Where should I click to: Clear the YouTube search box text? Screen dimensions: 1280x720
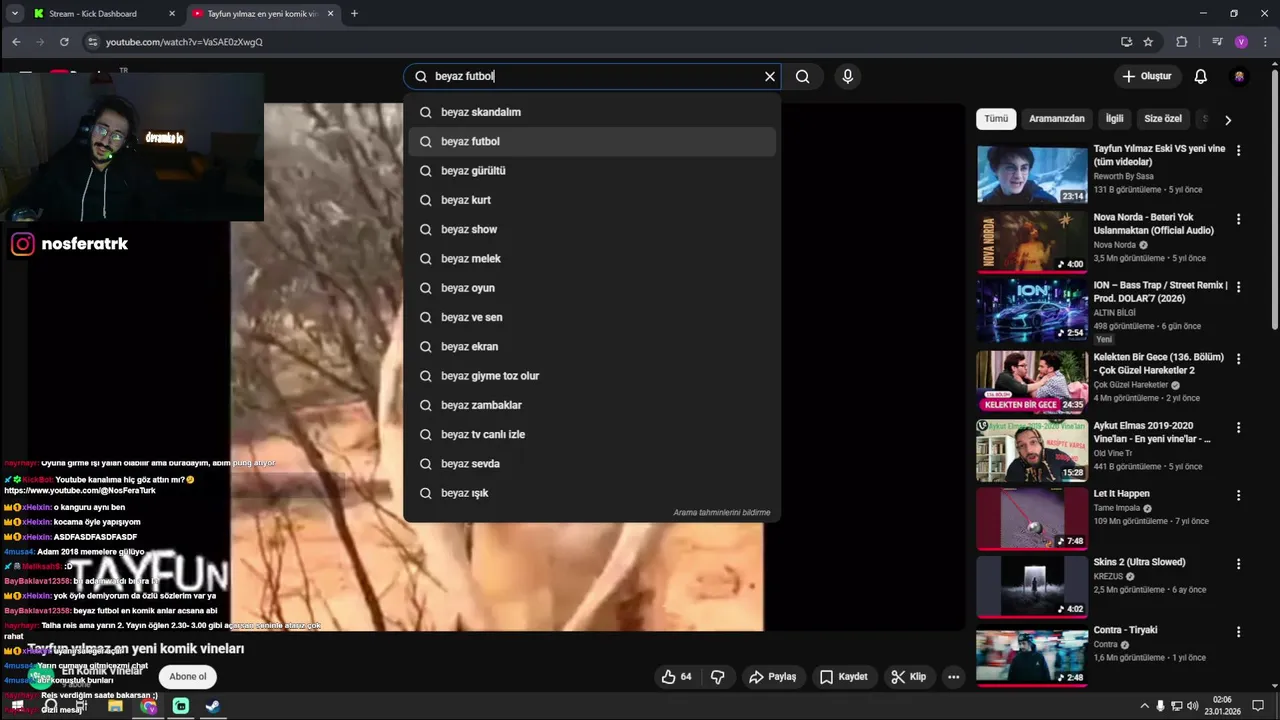[x=770, y=76]
